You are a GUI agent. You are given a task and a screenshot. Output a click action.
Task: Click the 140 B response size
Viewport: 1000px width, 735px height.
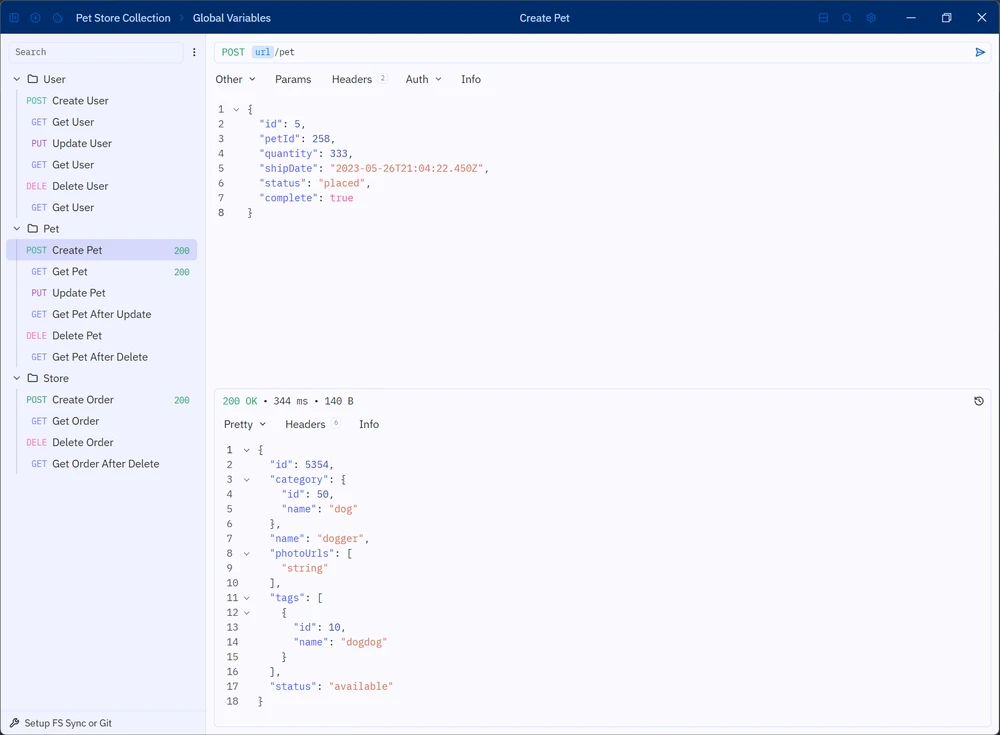(339, 401)
